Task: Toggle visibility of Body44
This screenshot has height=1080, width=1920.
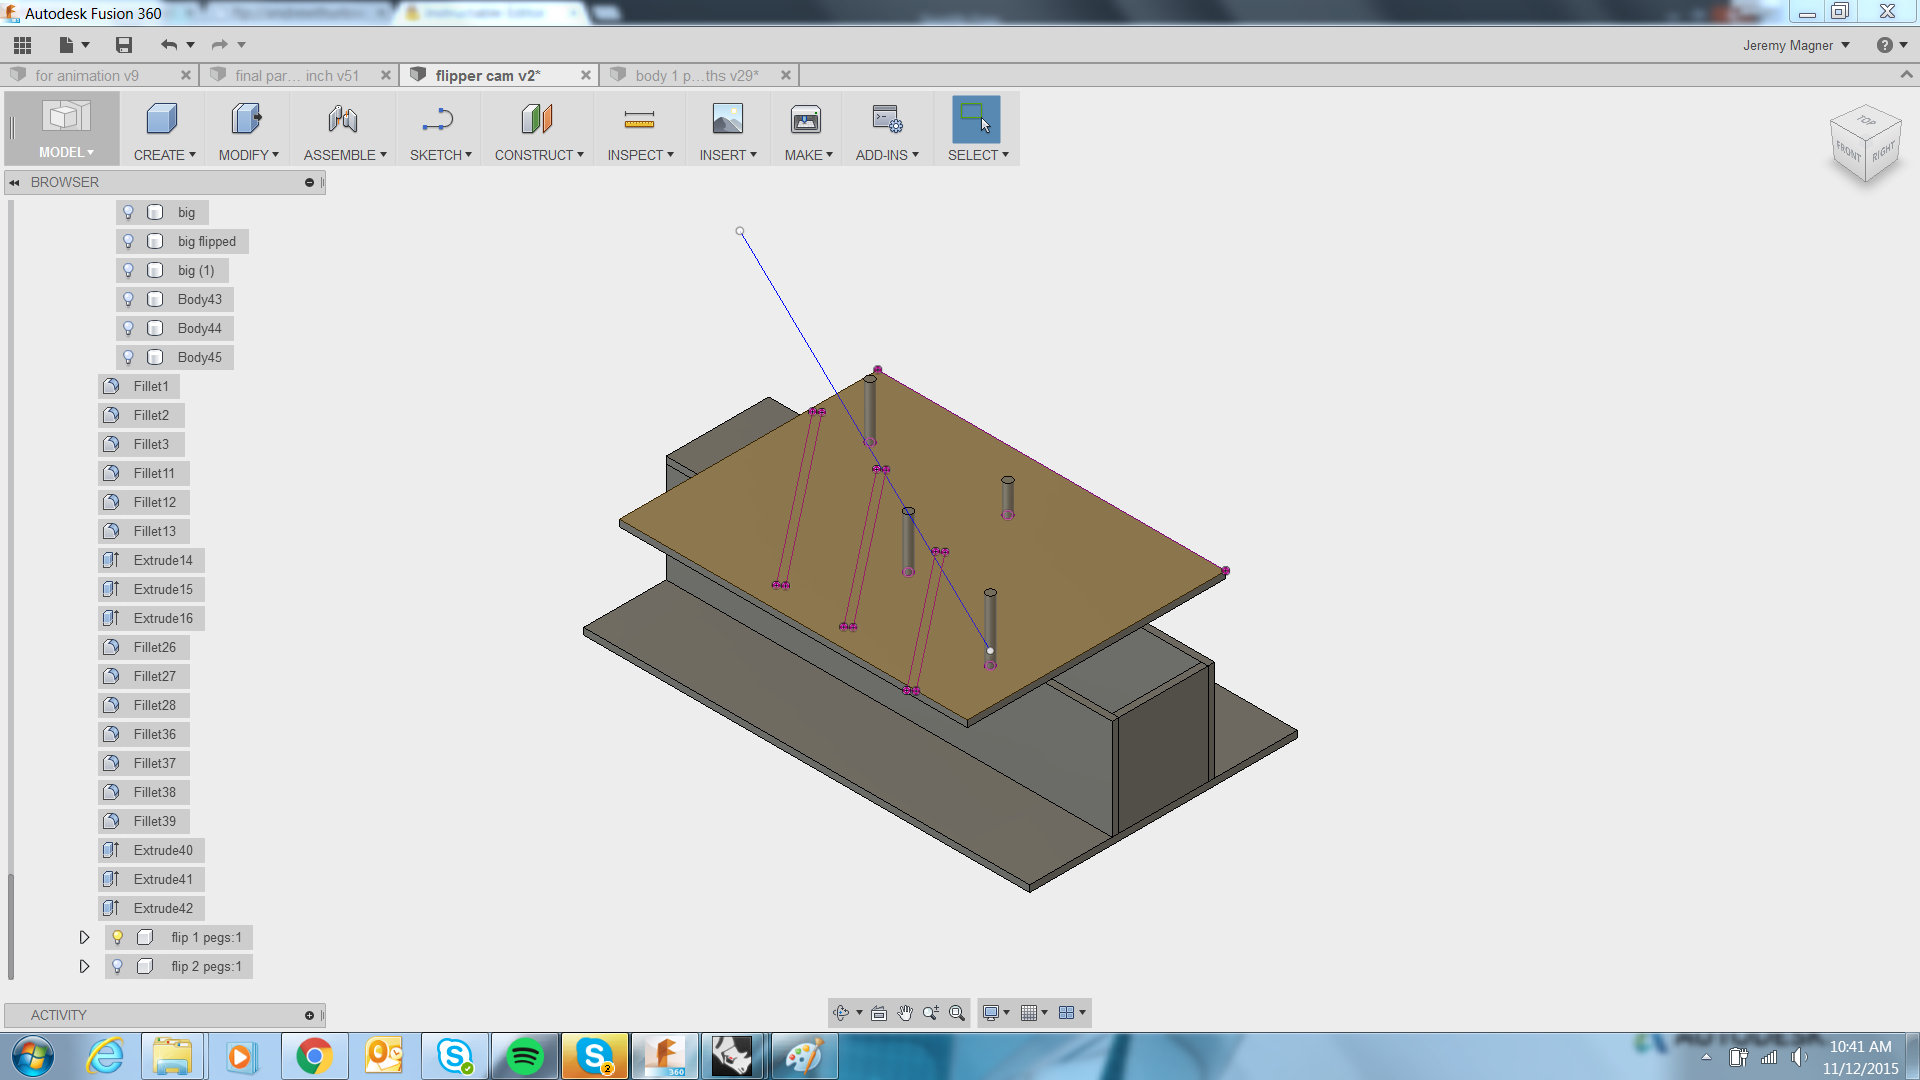Action: (128, 328)
